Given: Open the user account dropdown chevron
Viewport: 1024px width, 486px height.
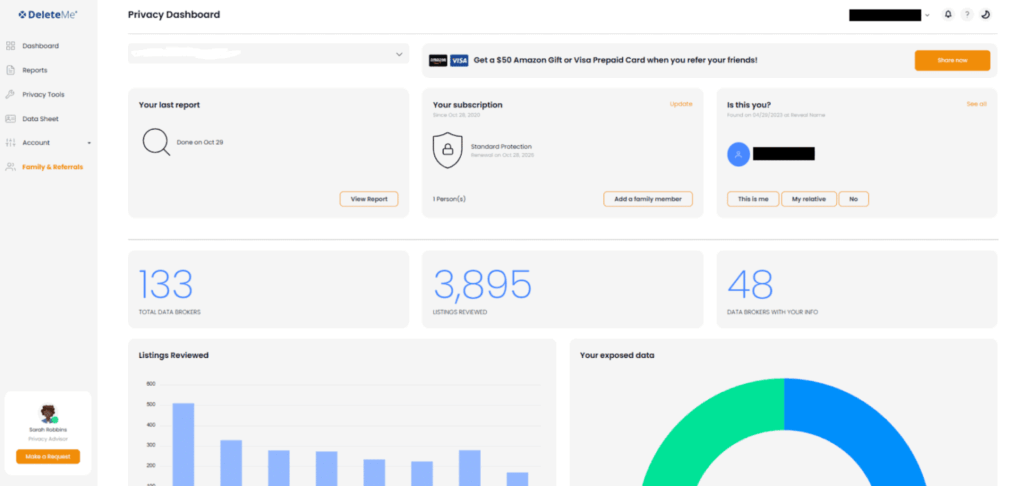Looking at the screenshot, I should (x=927, y=15).
